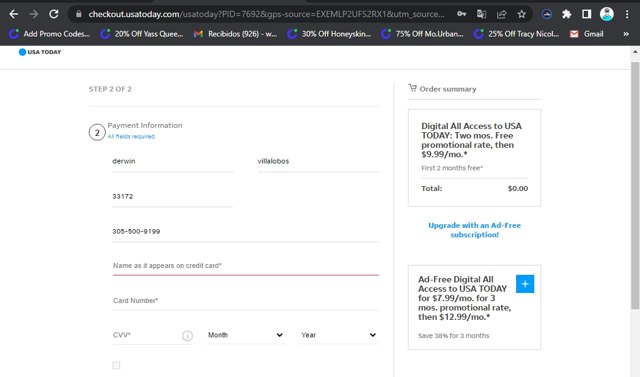Click the share page icon
This screenshot has height=377, width=640.
pyautogui.click(x=502, y=14)
